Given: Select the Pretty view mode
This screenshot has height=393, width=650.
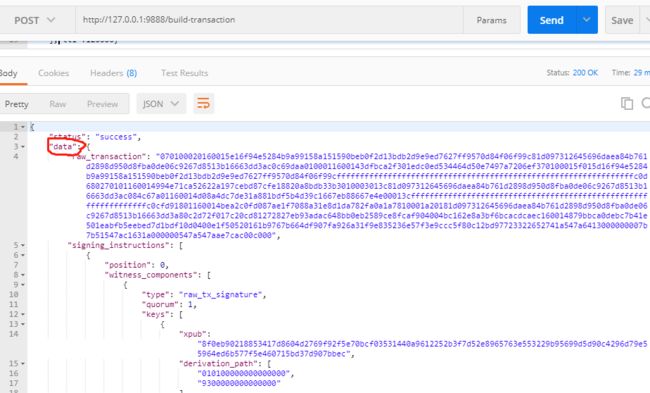Looking at the screenshot, I should pos(17,104).
